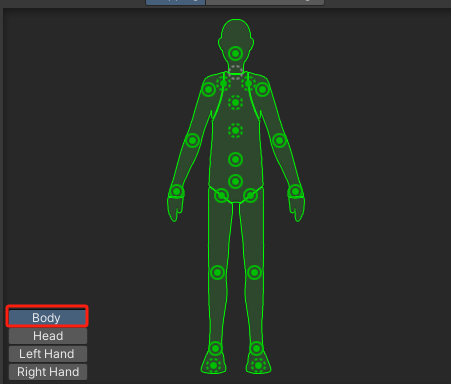
Task: Switch to the Head mapping view
Action: click(x=48, y=336)
